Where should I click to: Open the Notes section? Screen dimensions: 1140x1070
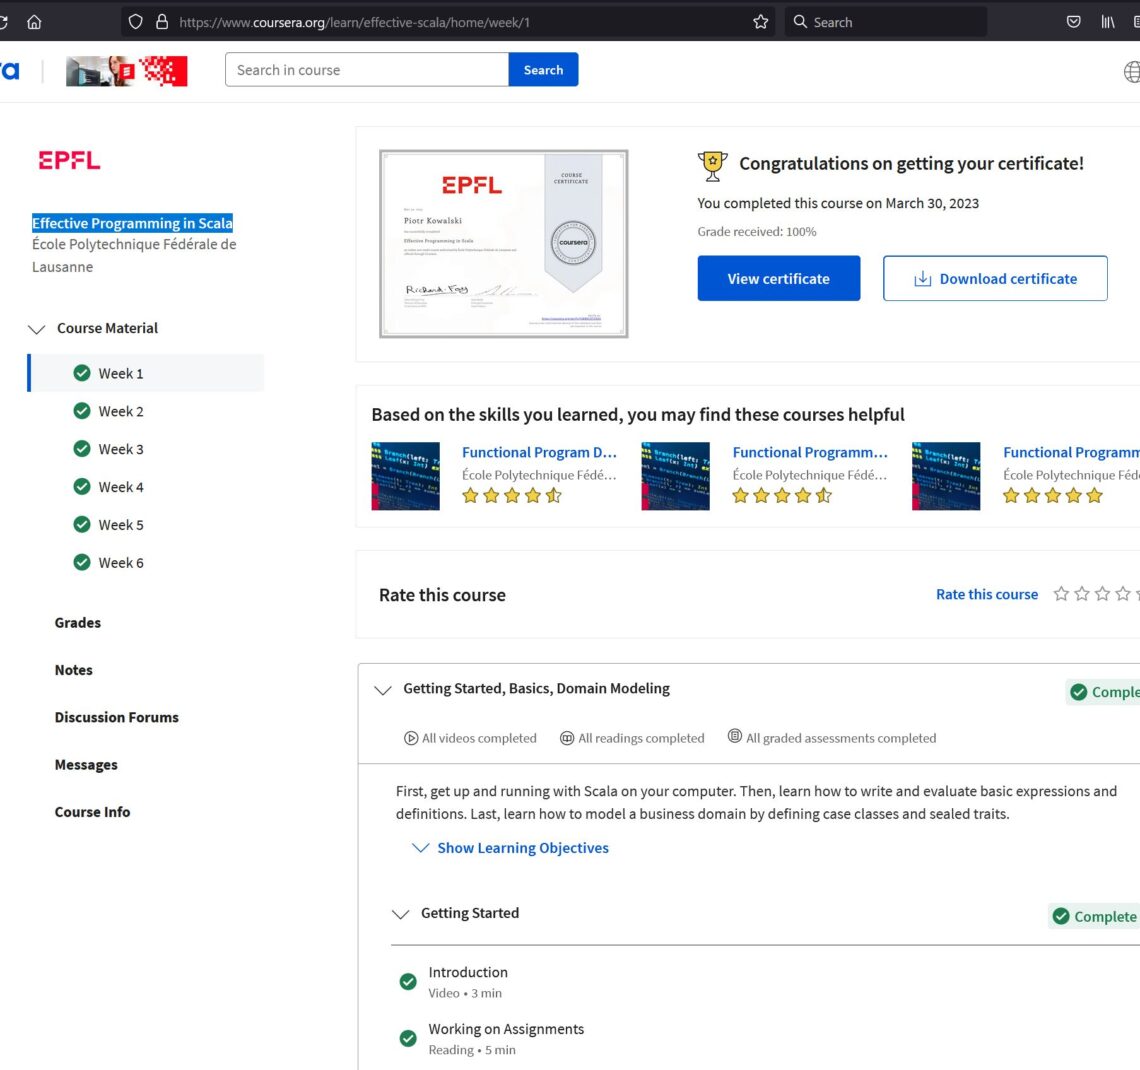73,669
